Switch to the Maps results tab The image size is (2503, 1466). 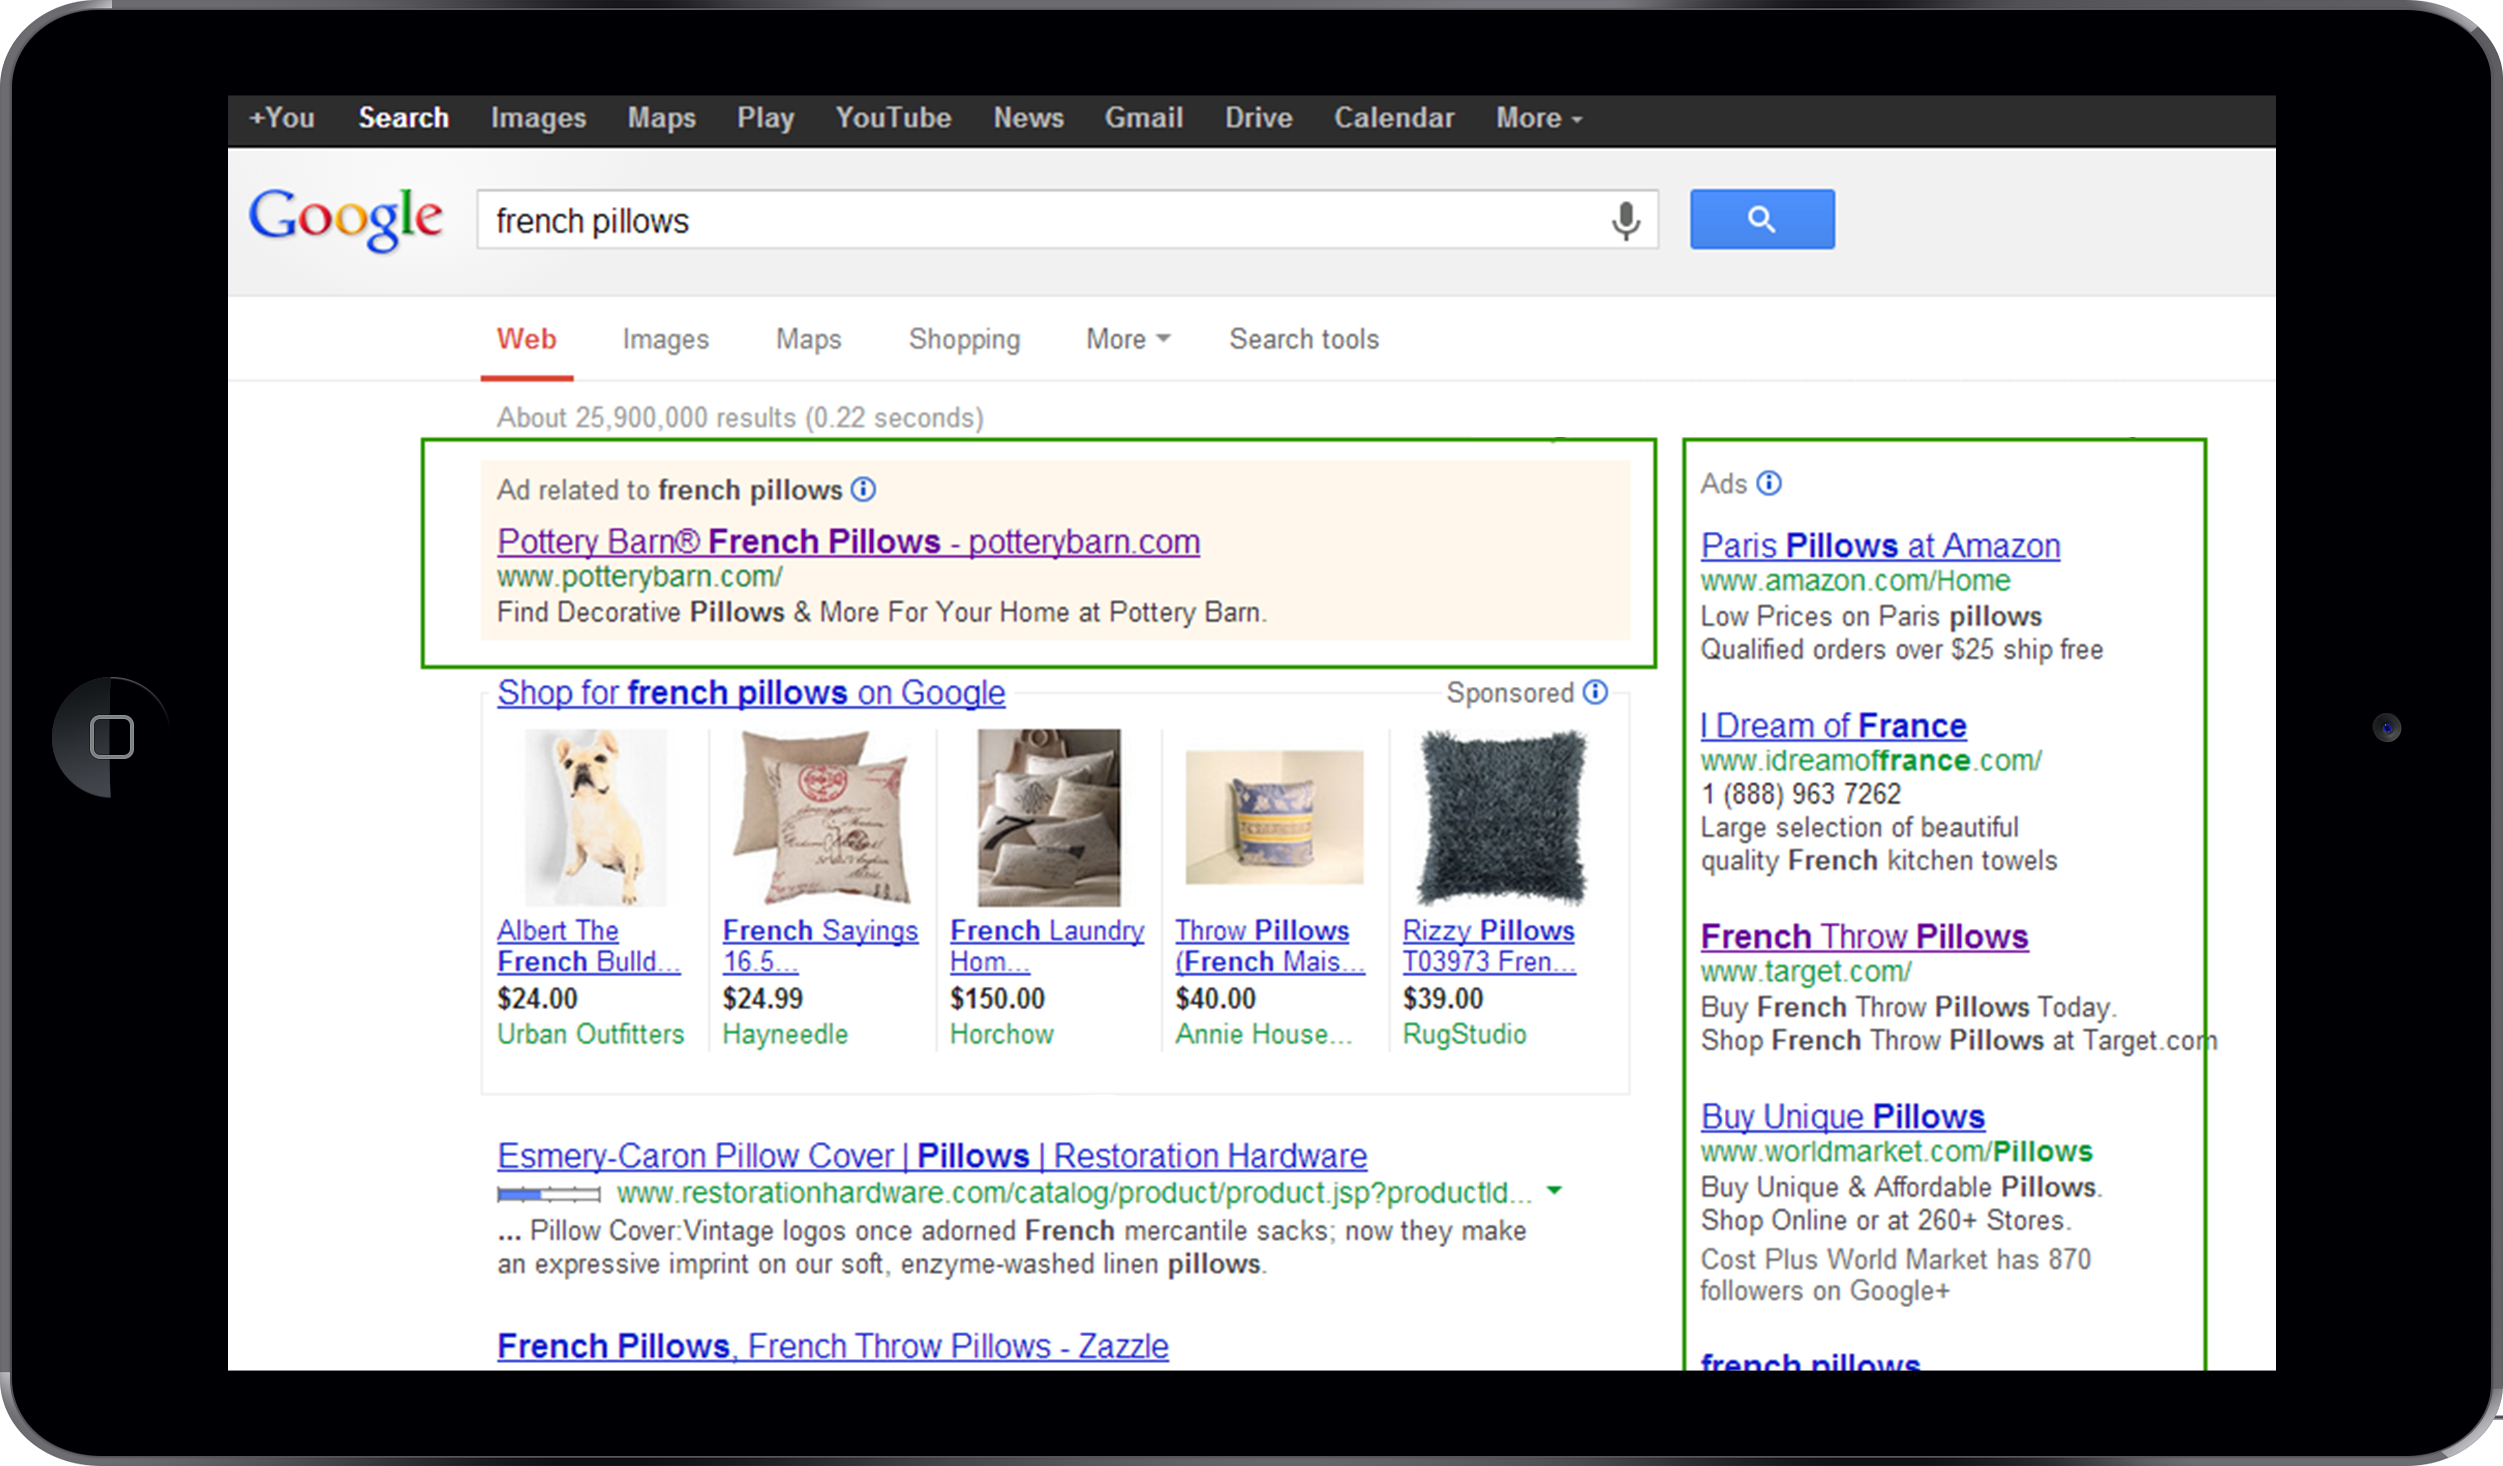[x=808, y=340]
